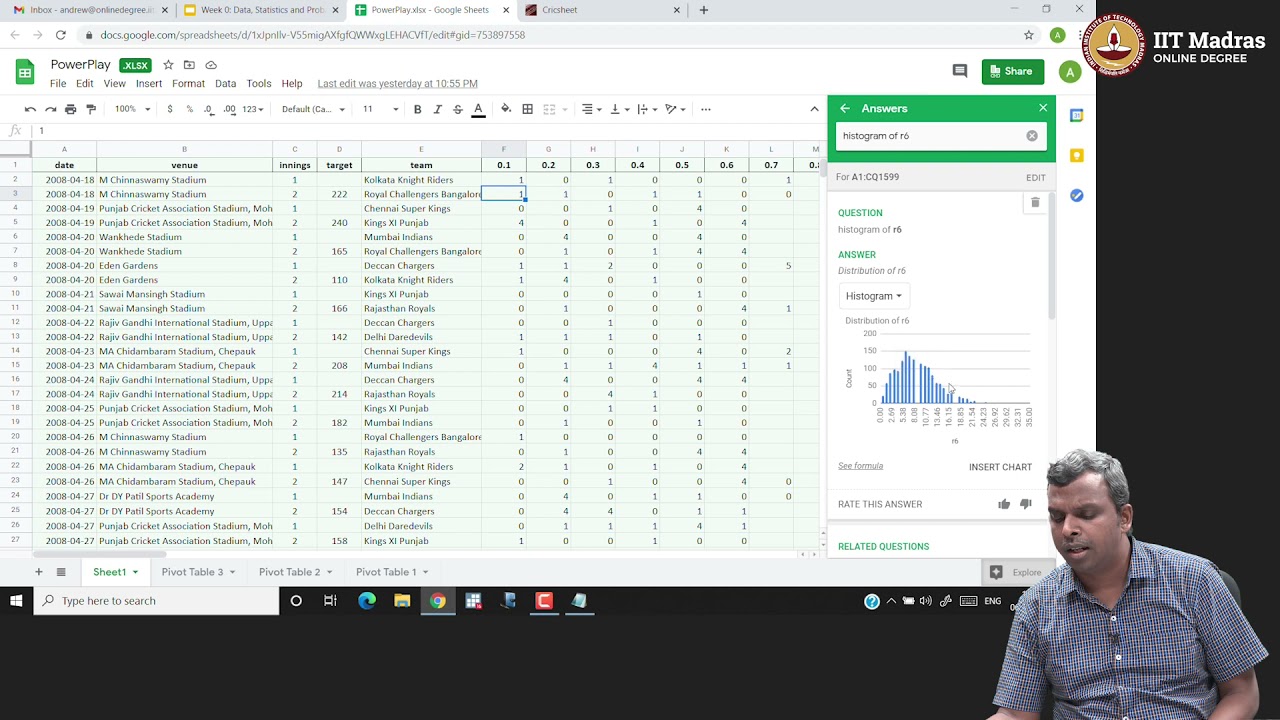This screenshot has width=1280, height=720.
Task: Close the Answers side panel
Action: pos(1043,108)
